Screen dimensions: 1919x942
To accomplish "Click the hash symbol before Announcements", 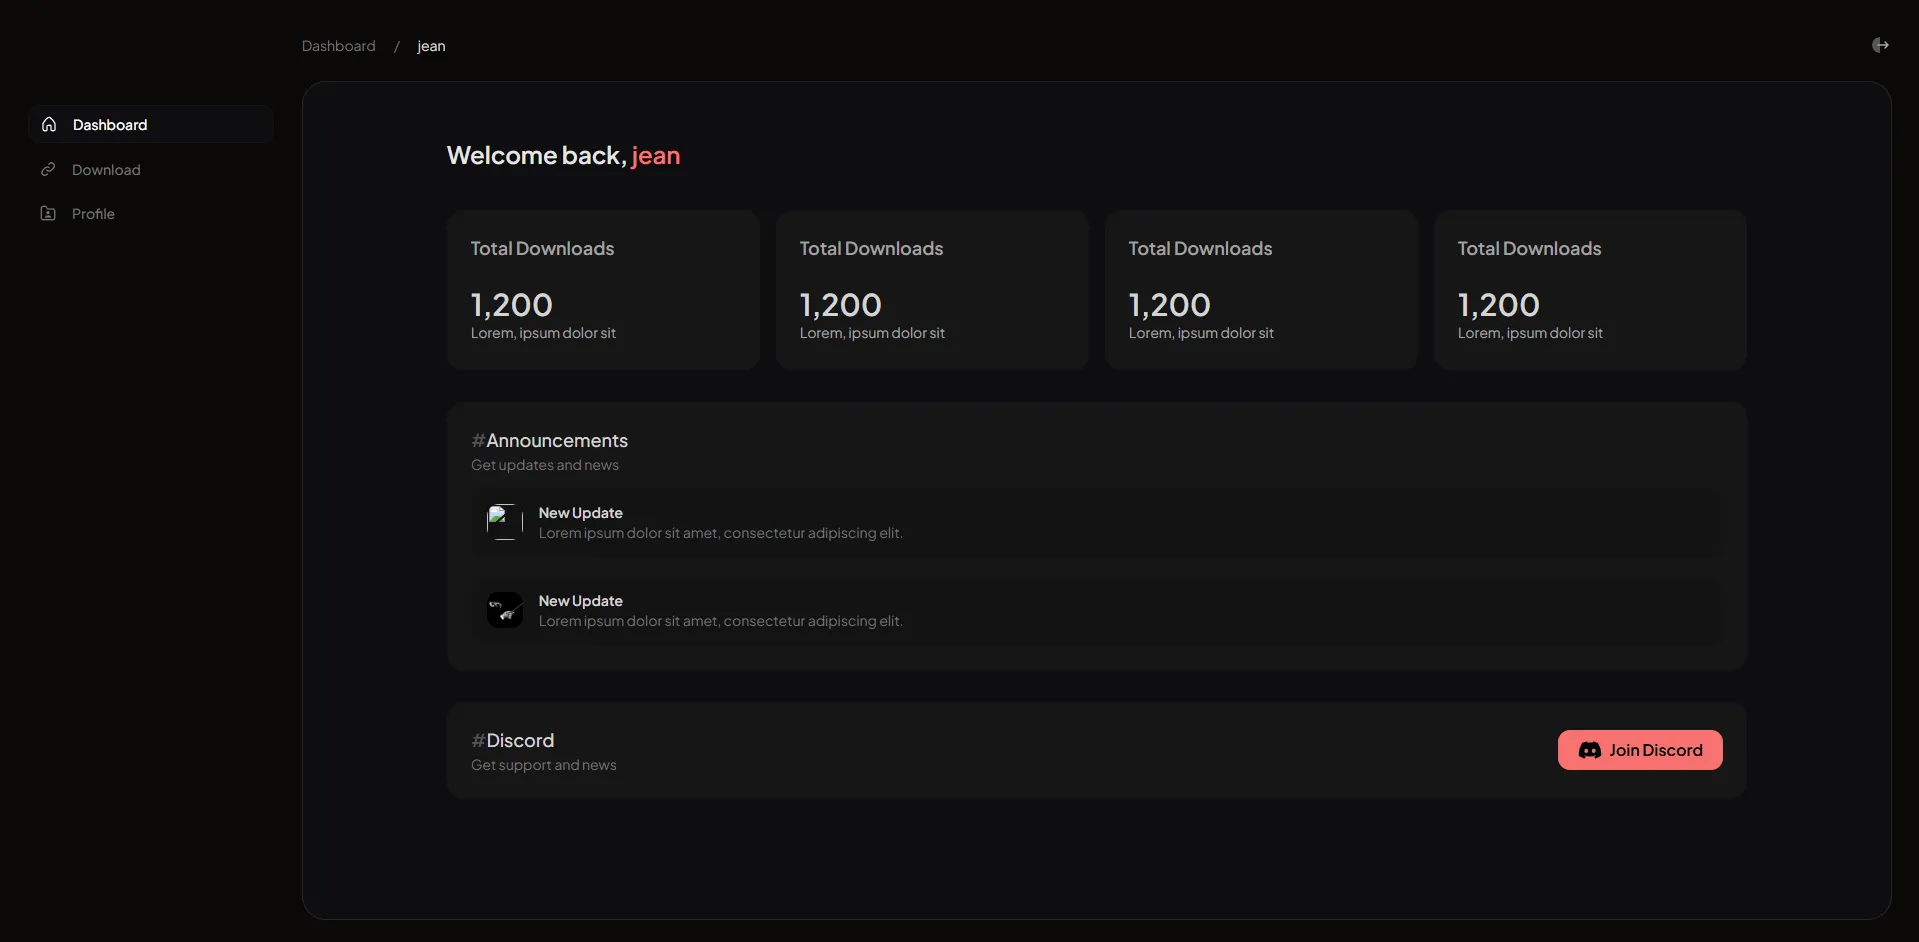I will [x=477, y=440].
